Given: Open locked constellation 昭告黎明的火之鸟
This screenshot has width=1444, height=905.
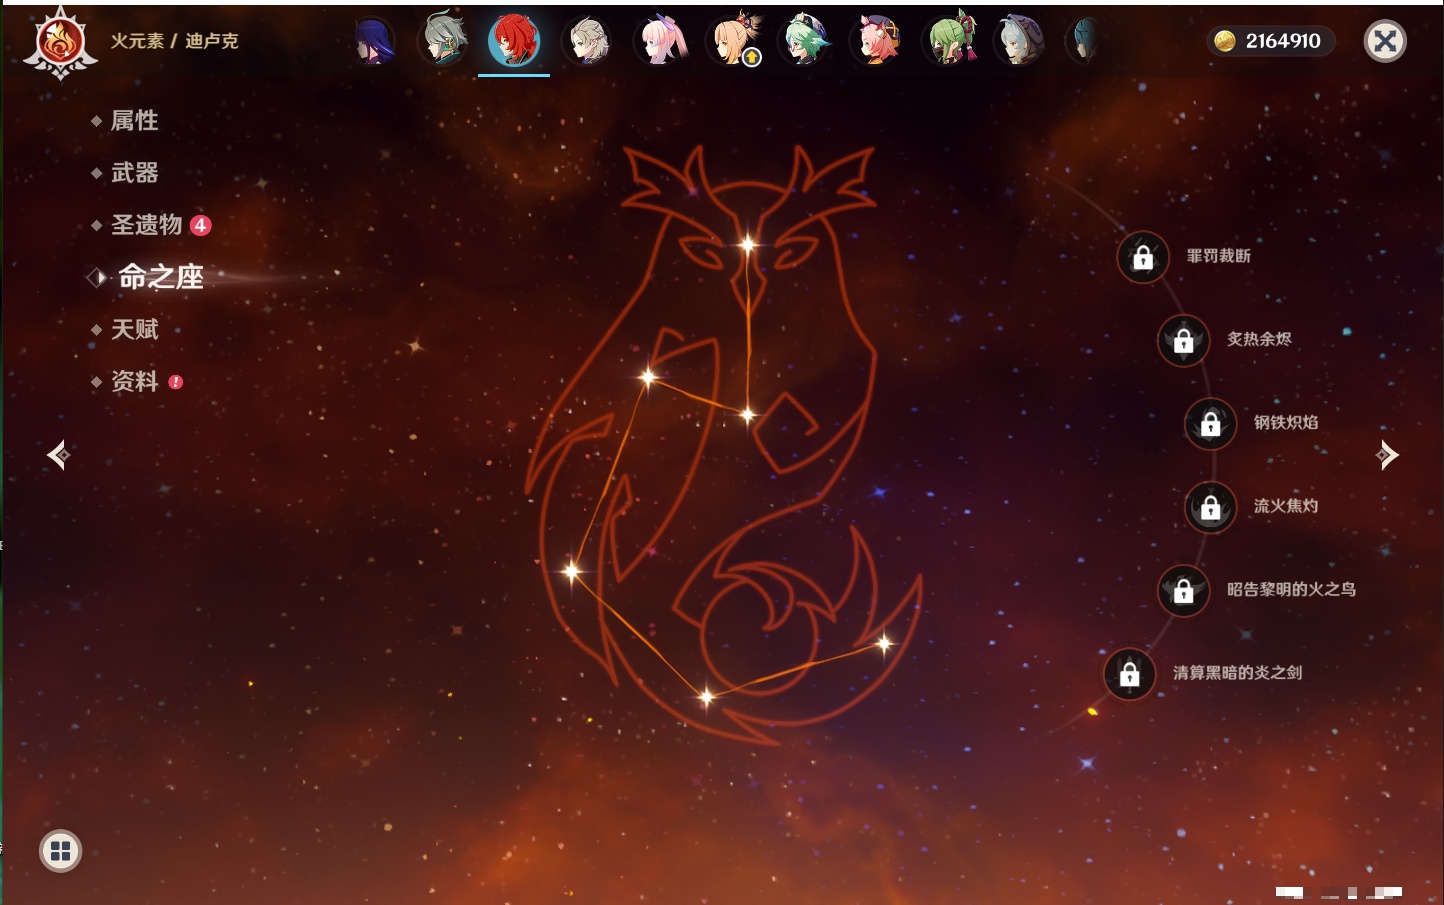Looking at the screenshot, I should click(1184, 590).
